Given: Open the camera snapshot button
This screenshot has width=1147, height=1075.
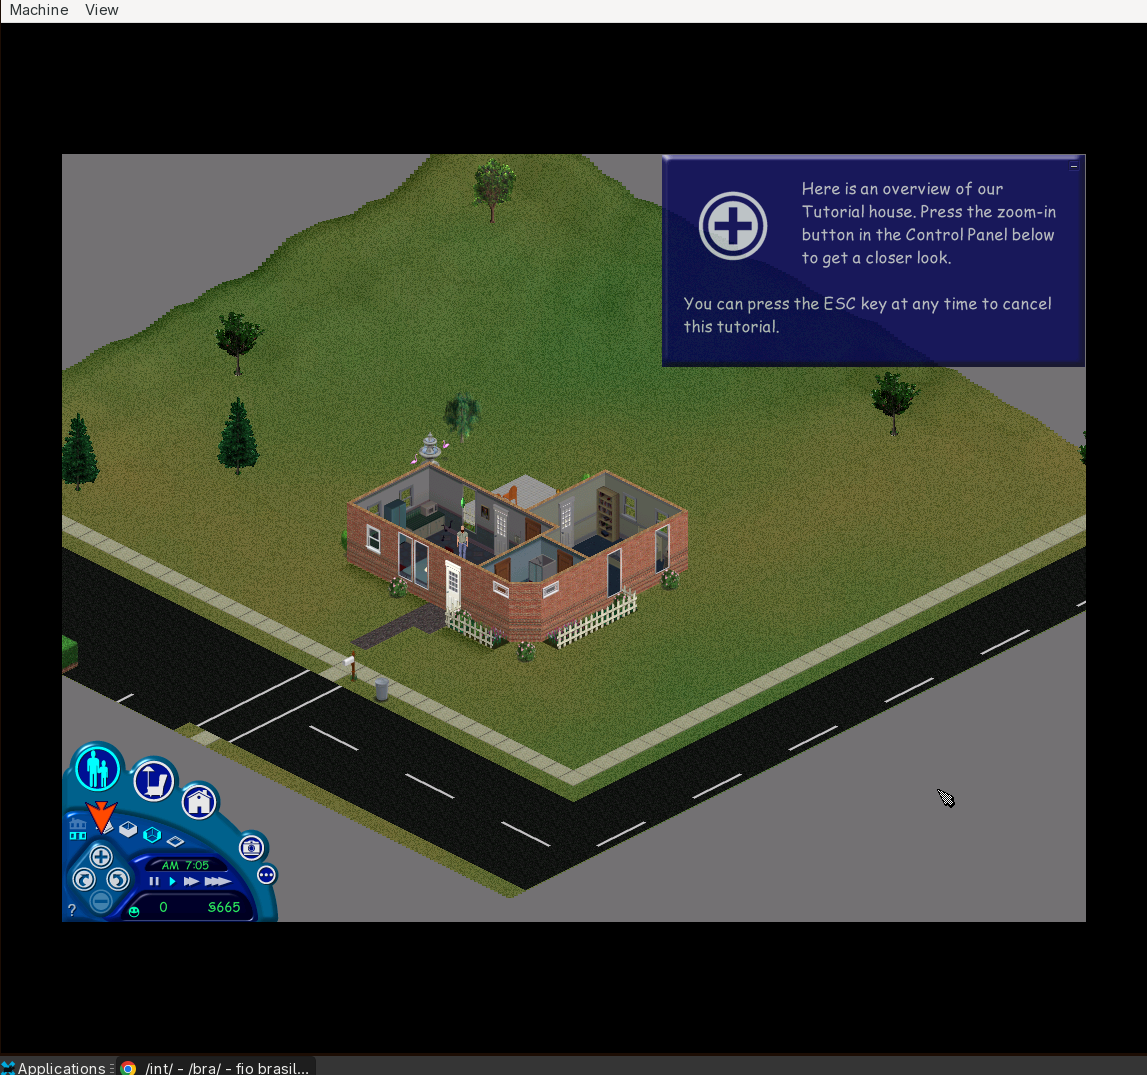Looking at the screenshot, I should [251, 848].
